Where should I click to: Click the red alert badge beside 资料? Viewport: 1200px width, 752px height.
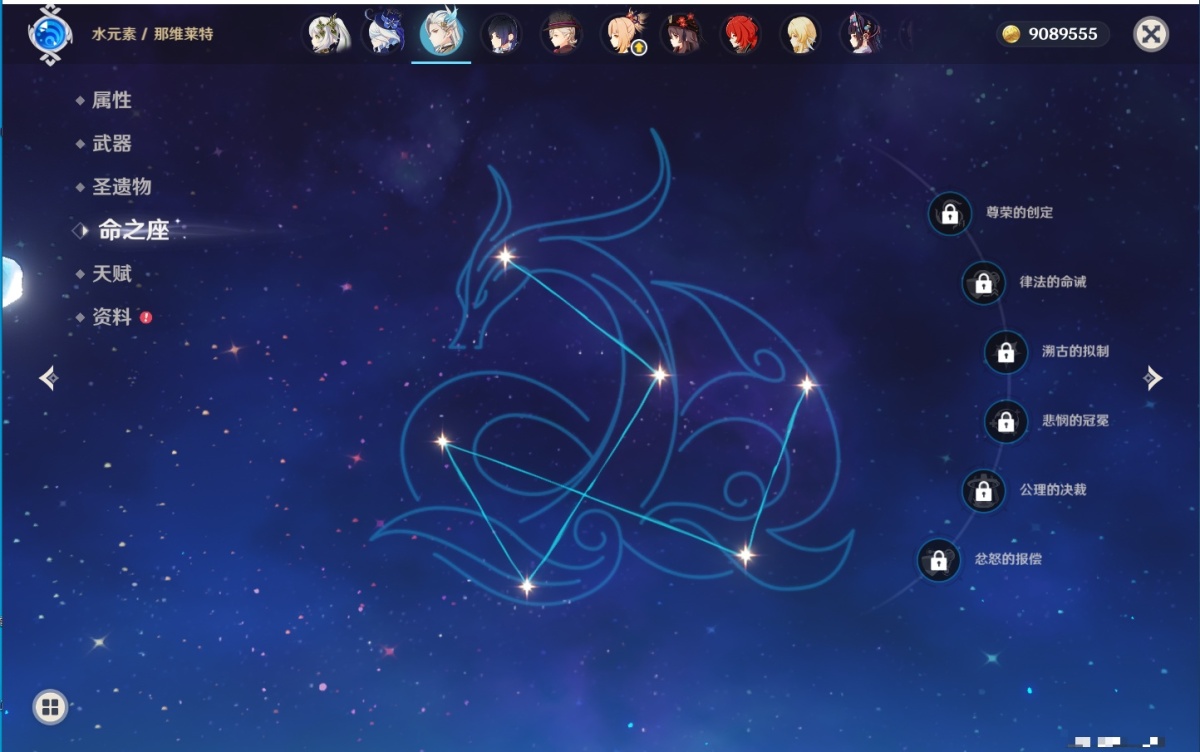click(146, 317)
